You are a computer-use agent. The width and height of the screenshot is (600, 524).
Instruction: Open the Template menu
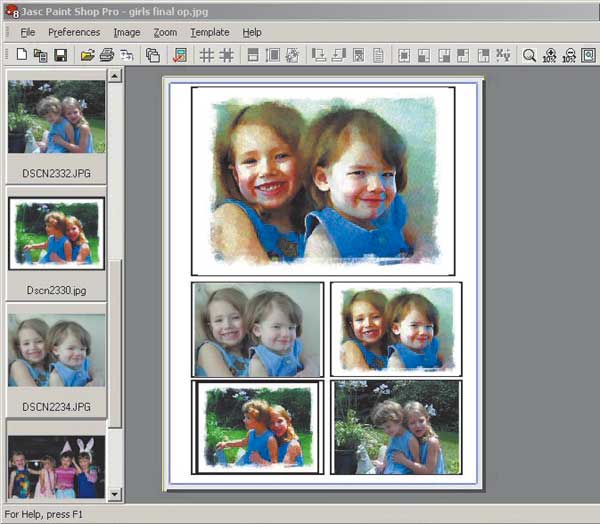209,32
